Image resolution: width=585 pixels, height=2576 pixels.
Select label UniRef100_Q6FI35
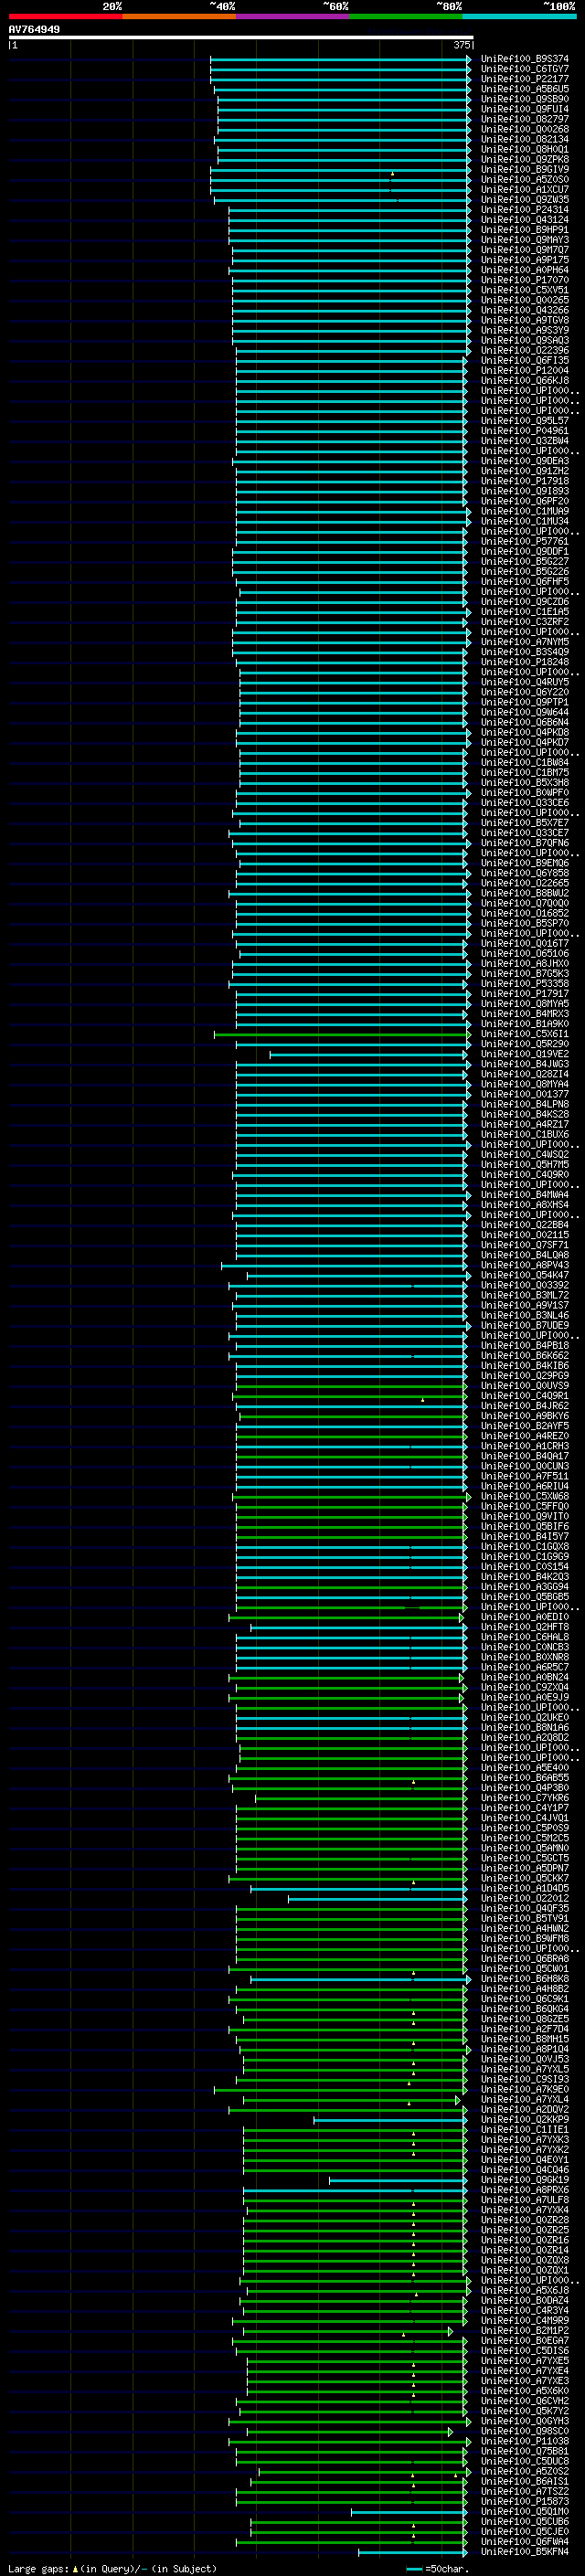tap(525, 360)
